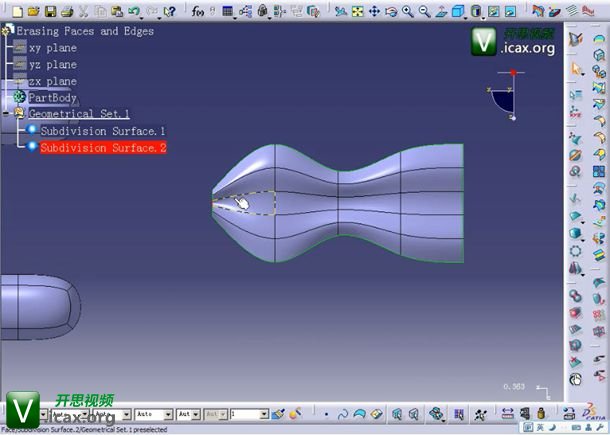Click the Print icon in the toolbar
The width and height of the screenshot is (610, 435).
(65, 11)
